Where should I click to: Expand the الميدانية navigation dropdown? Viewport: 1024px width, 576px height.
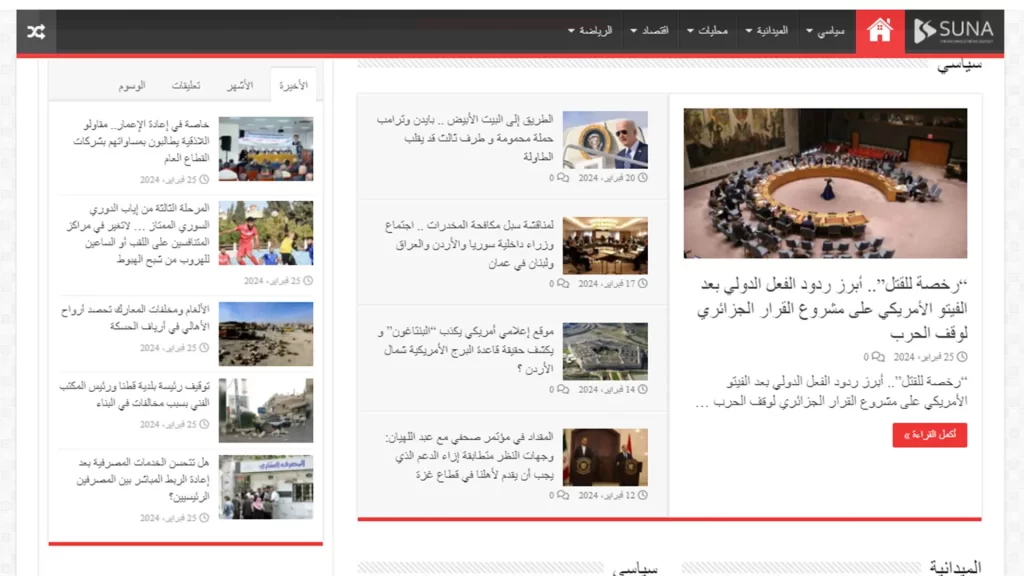click(767, 31)
